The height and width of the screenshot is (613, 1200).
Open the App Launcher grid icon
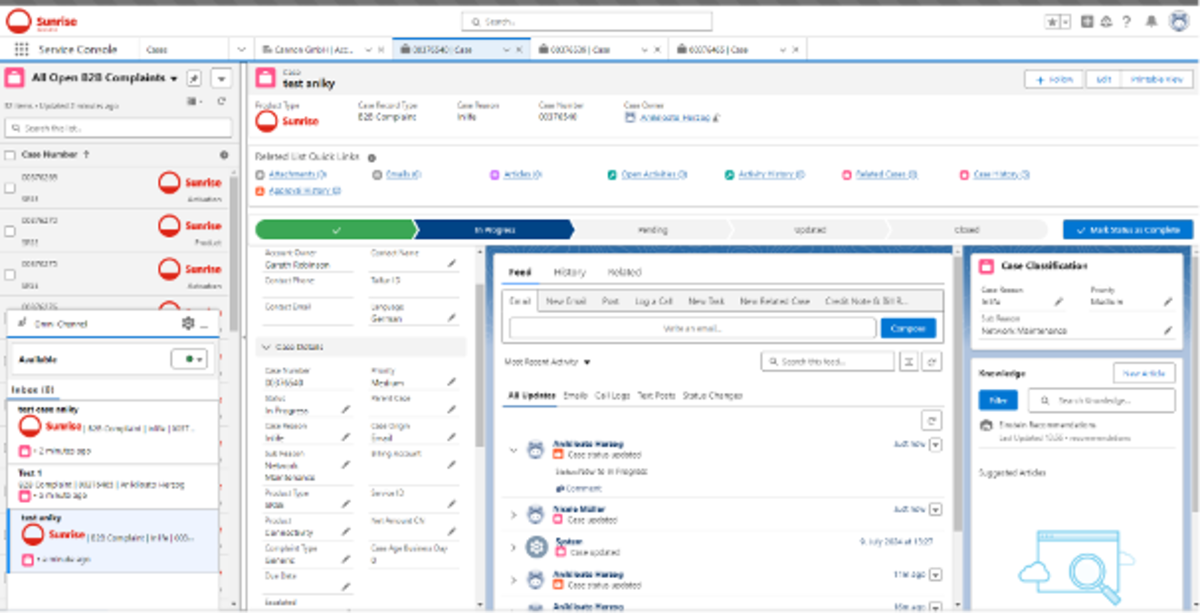pos(21,49)
